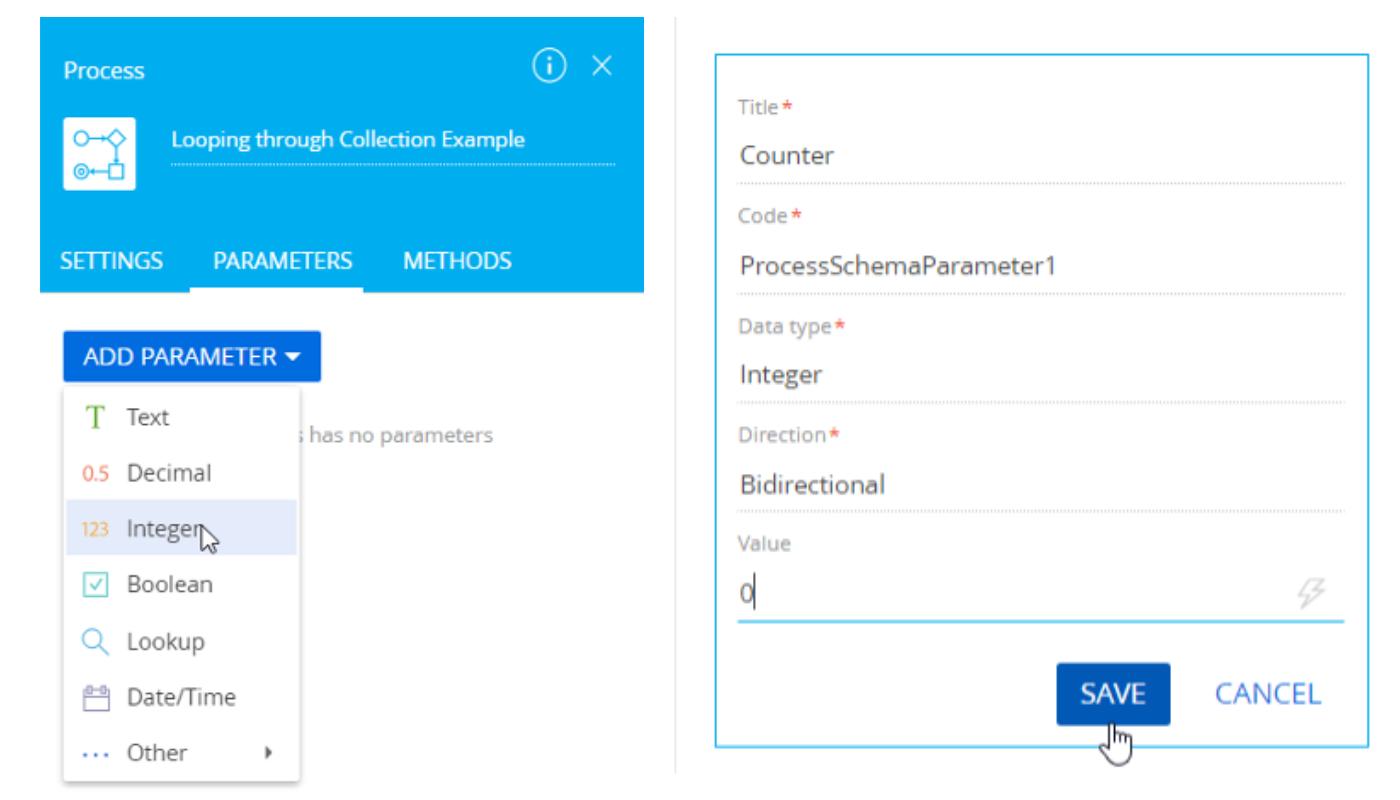
Task: Open the Add Parameter dropdown
Action: (191, 357)
